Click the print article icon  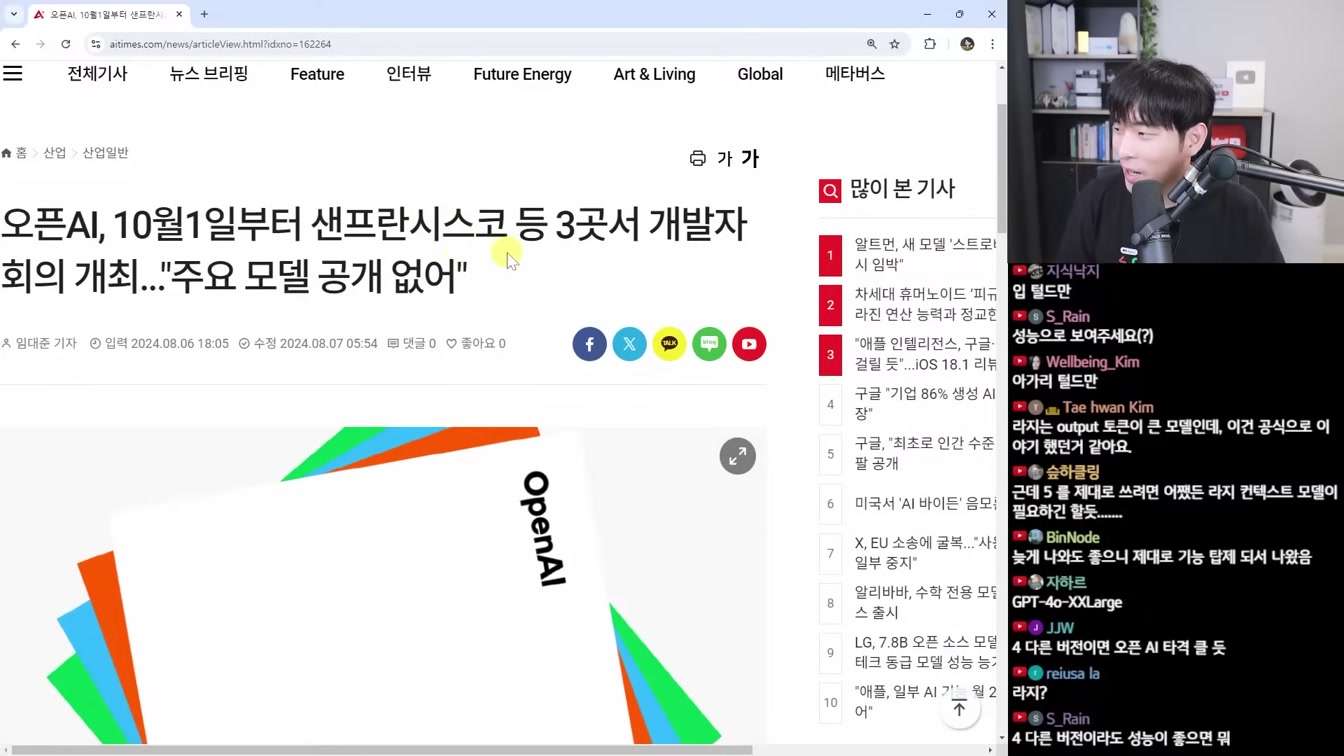(698, 159)
